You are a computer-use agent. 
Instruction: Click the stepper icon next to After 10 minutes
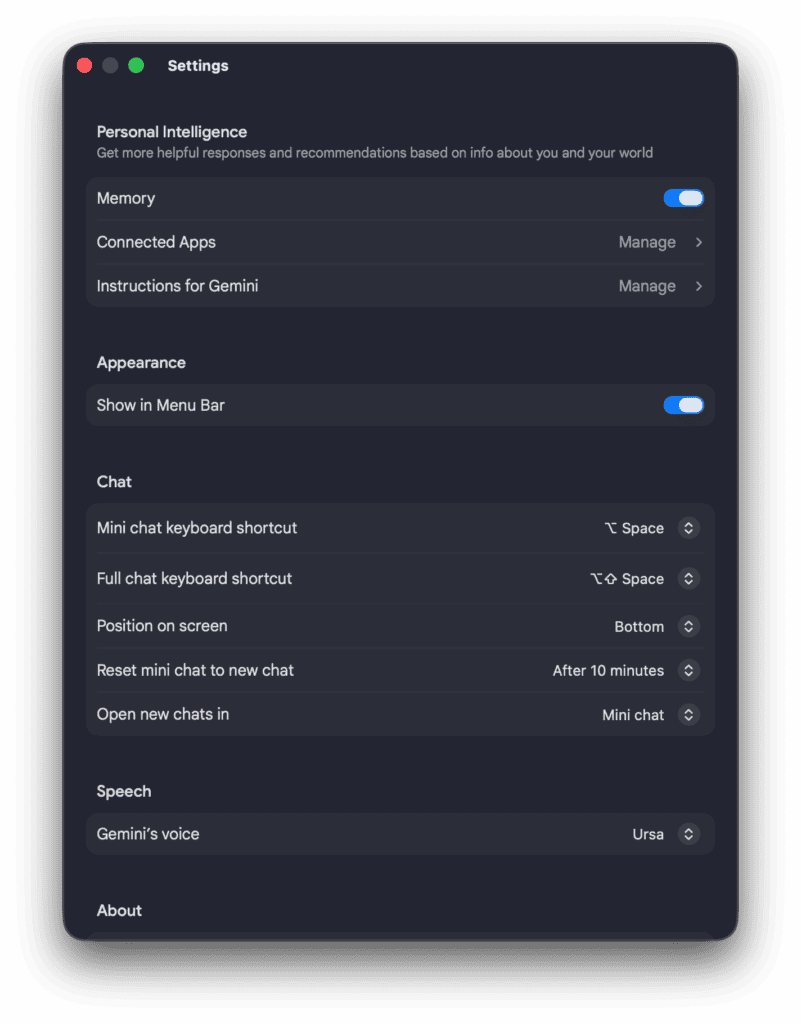688,670
